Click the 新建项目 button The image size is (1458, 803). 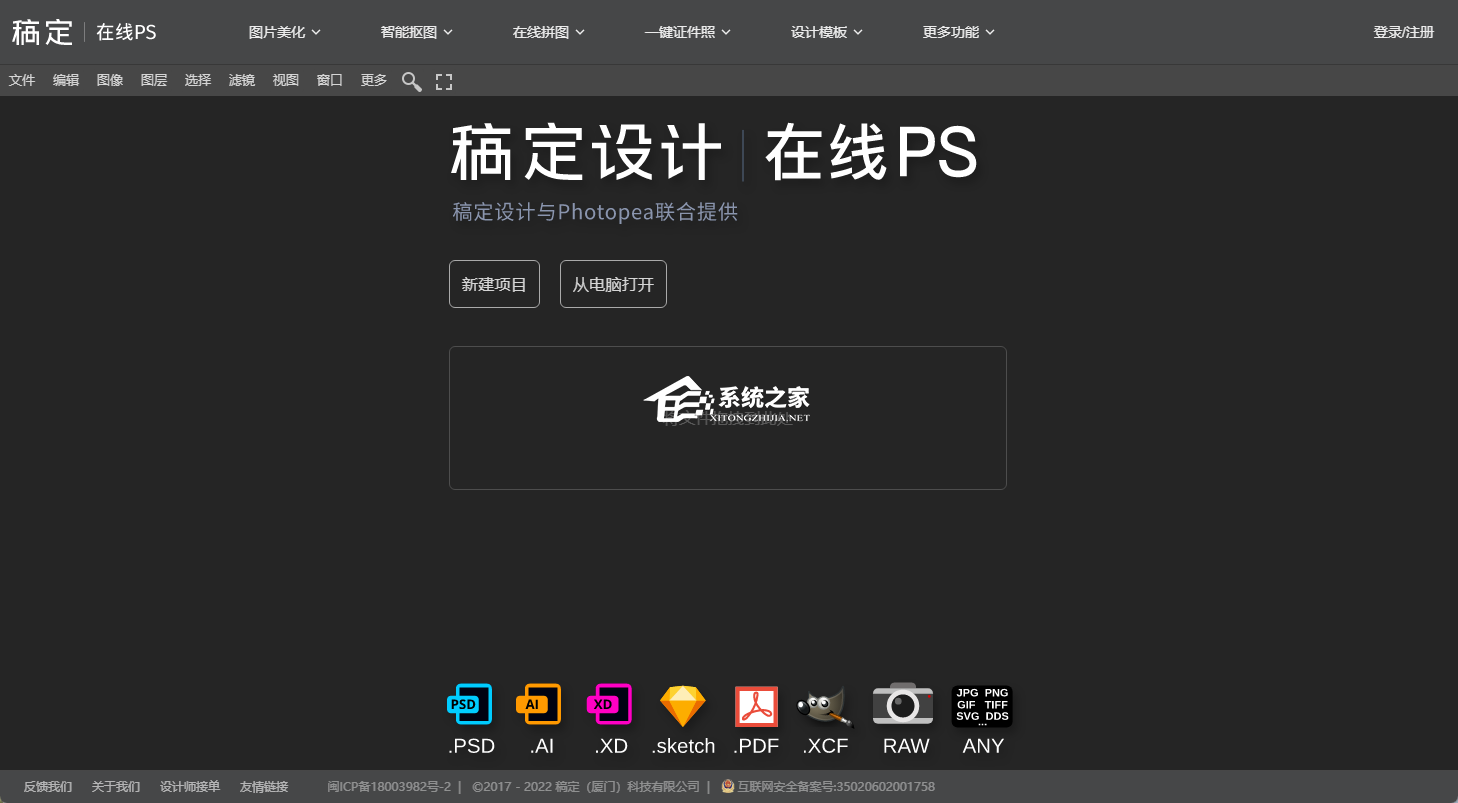click(494, 284)
